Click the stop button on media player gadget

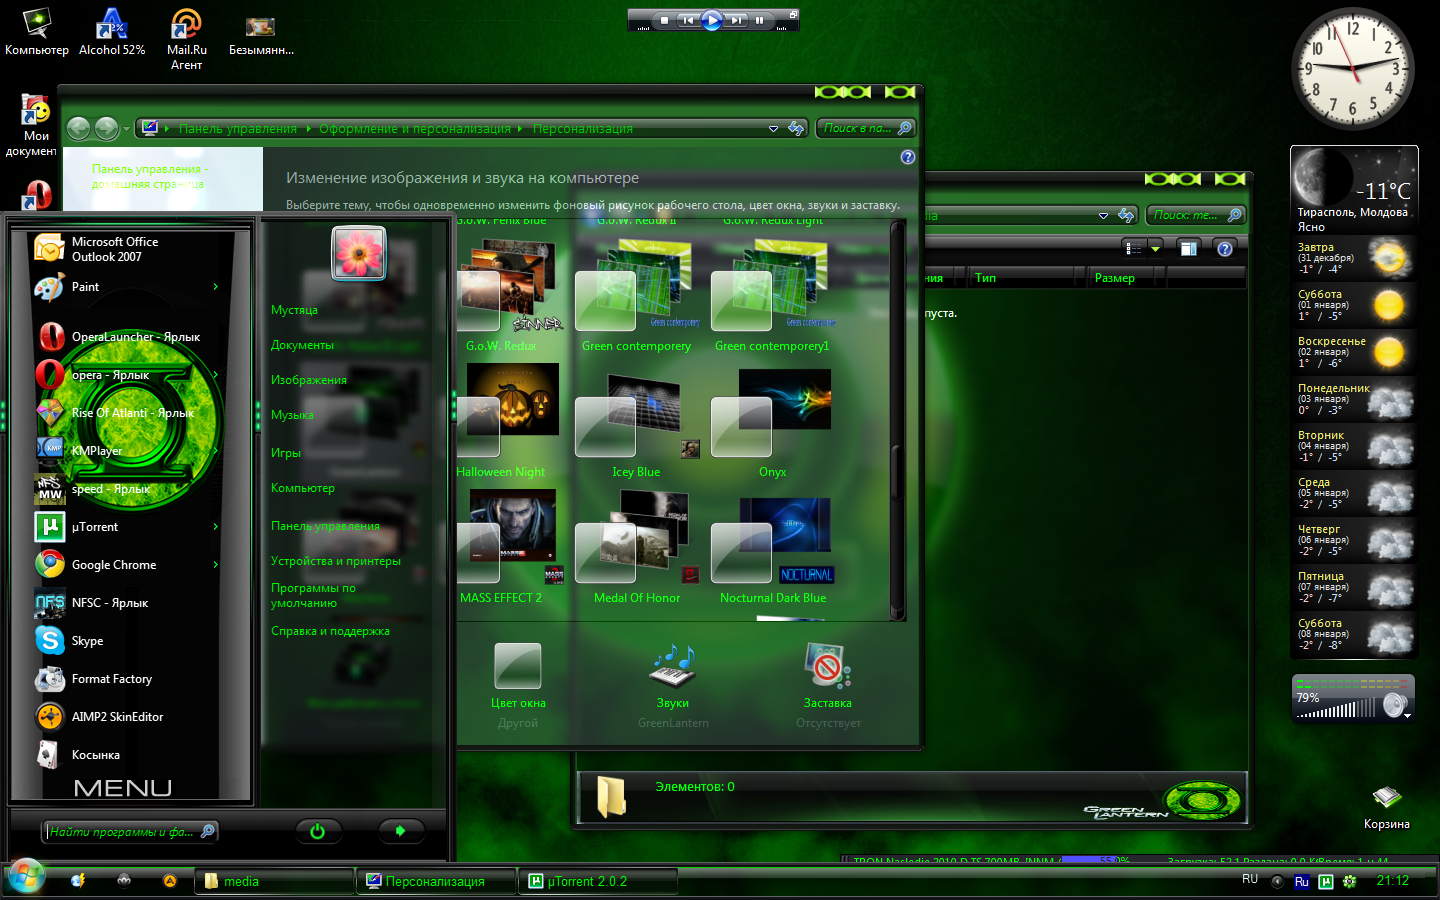tap(665, 20)
